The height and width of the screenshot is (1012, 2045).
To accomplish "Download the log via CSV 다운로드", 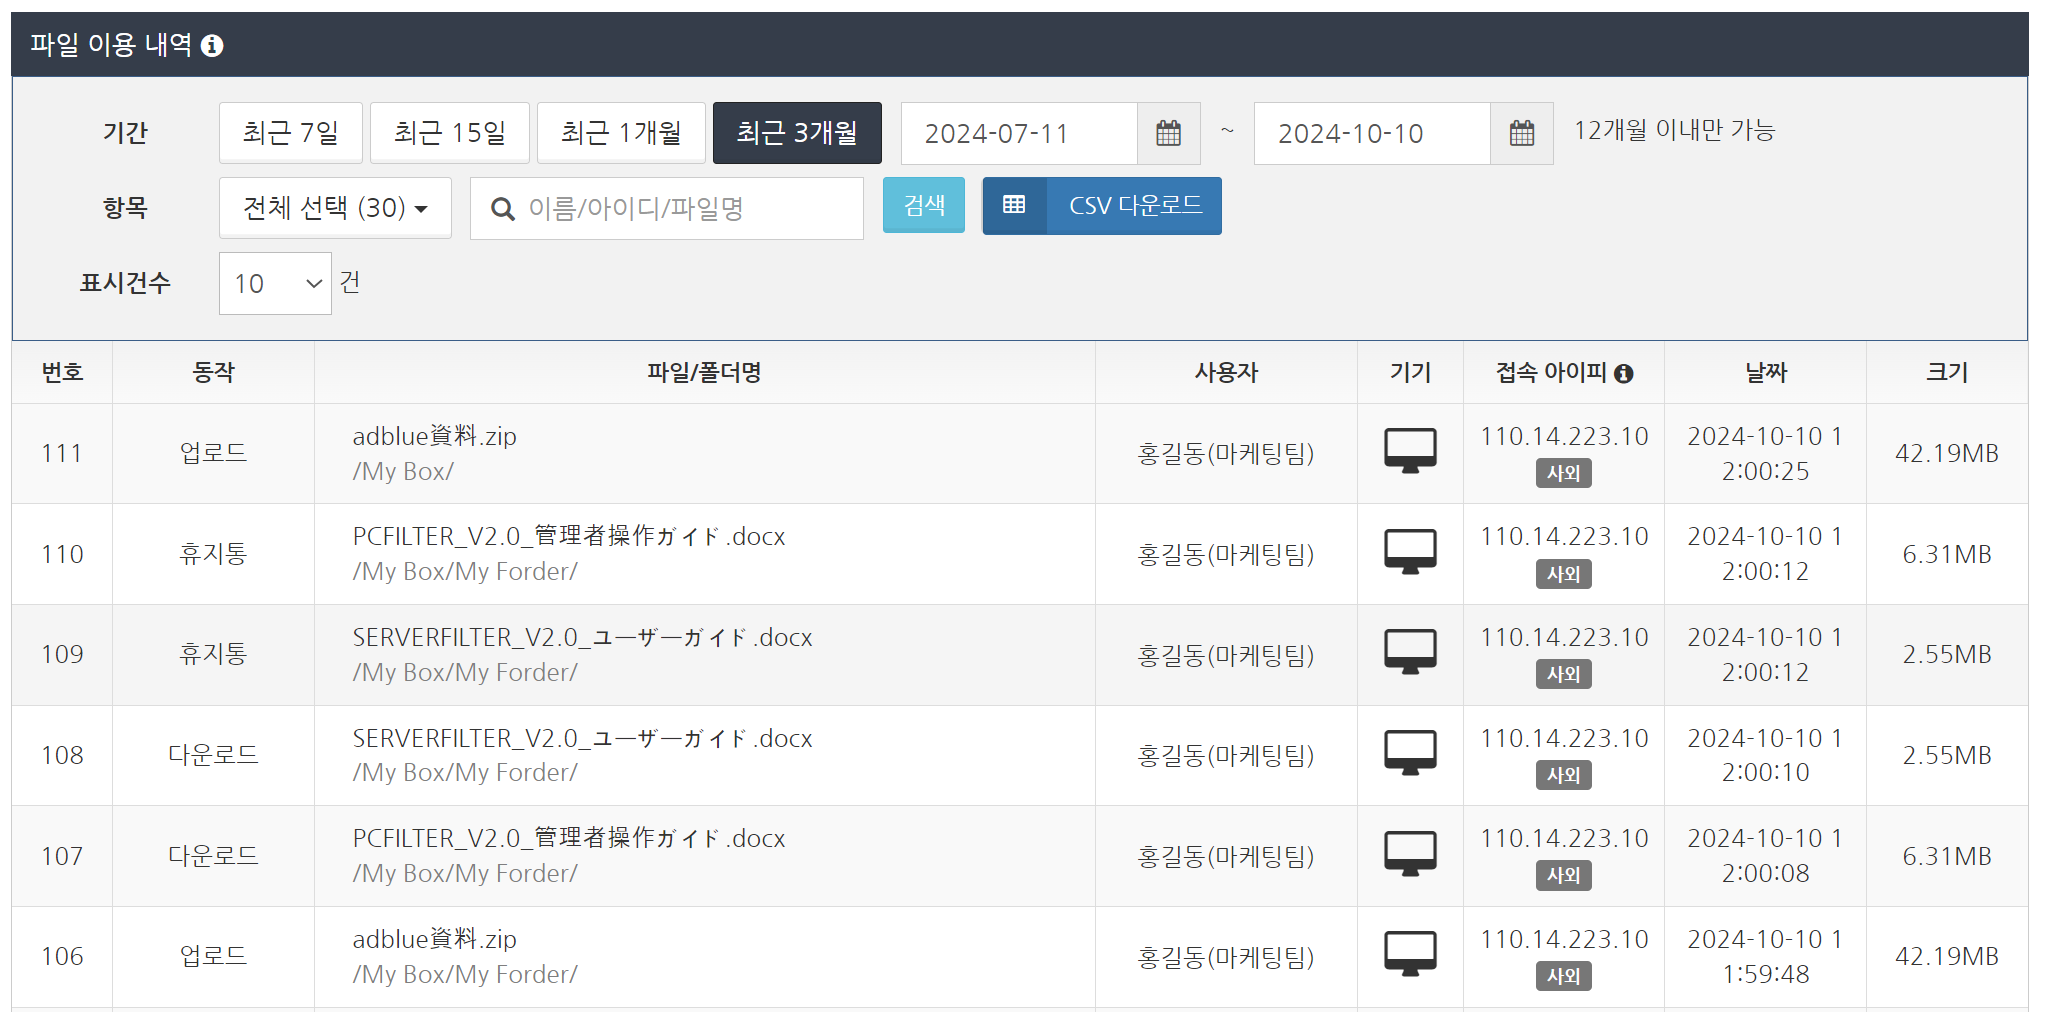I will tap(1134, 206).
